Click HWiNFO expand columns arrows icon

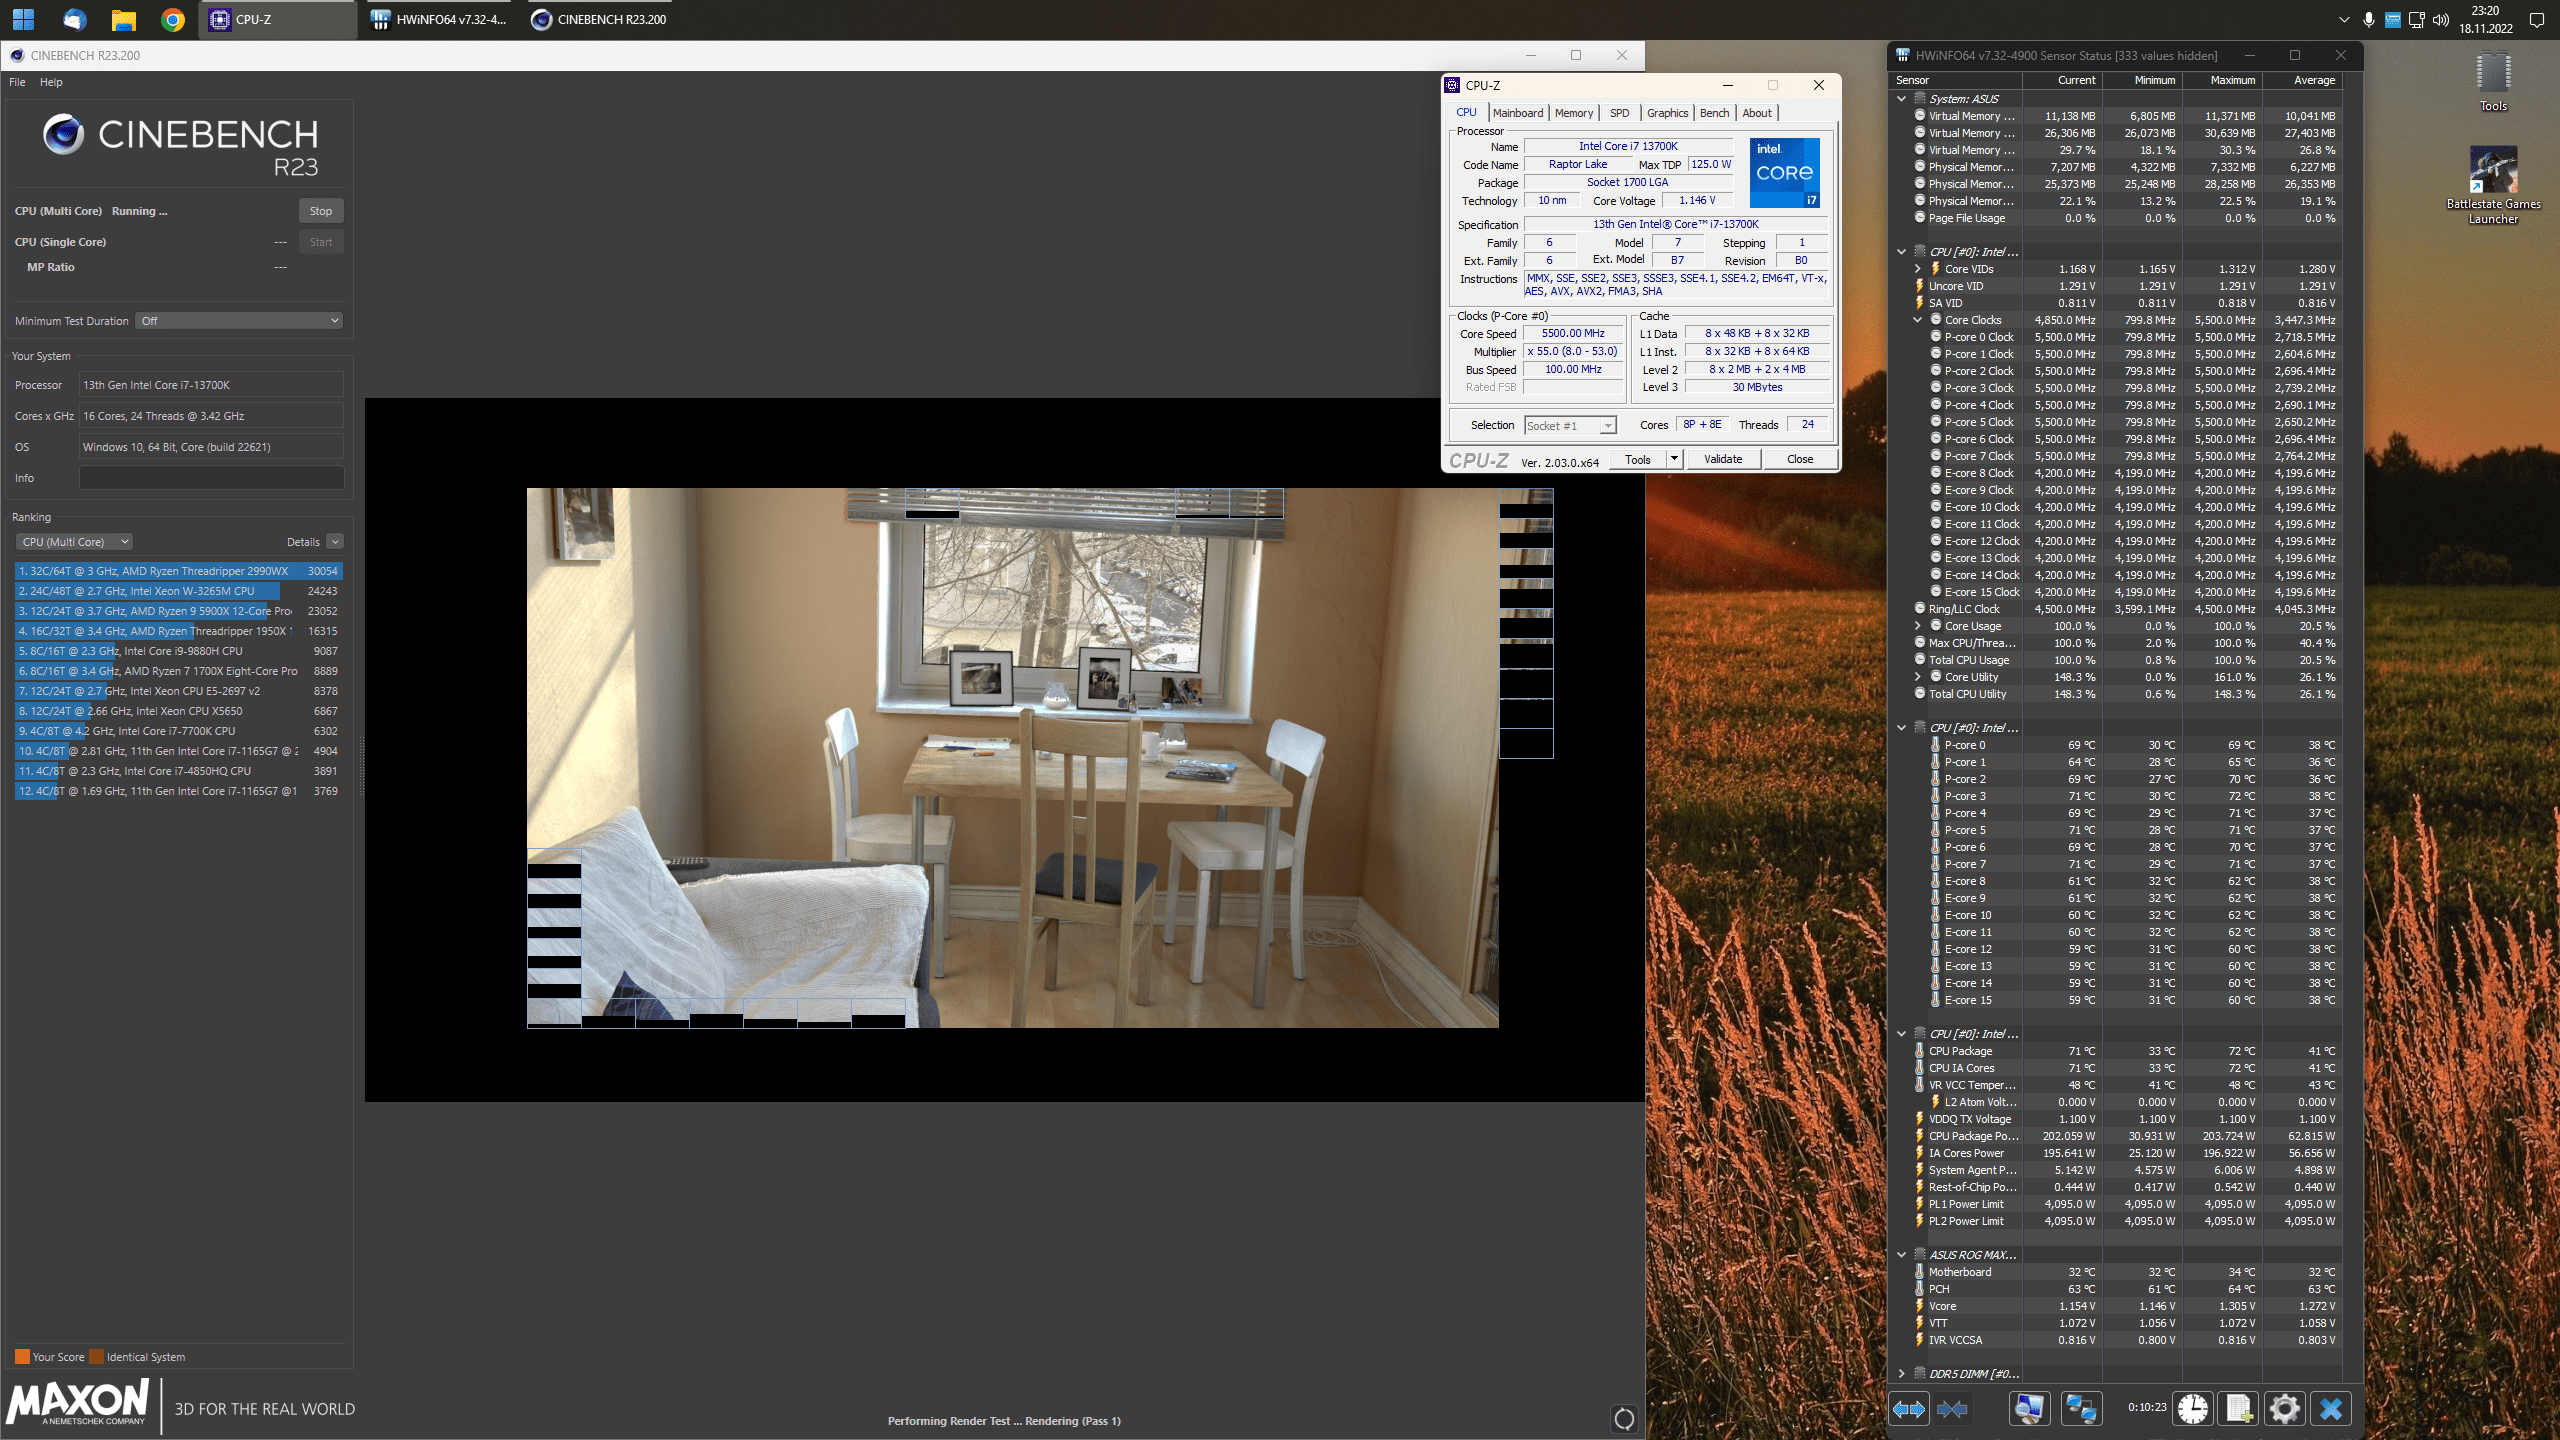[1908, 1409]
